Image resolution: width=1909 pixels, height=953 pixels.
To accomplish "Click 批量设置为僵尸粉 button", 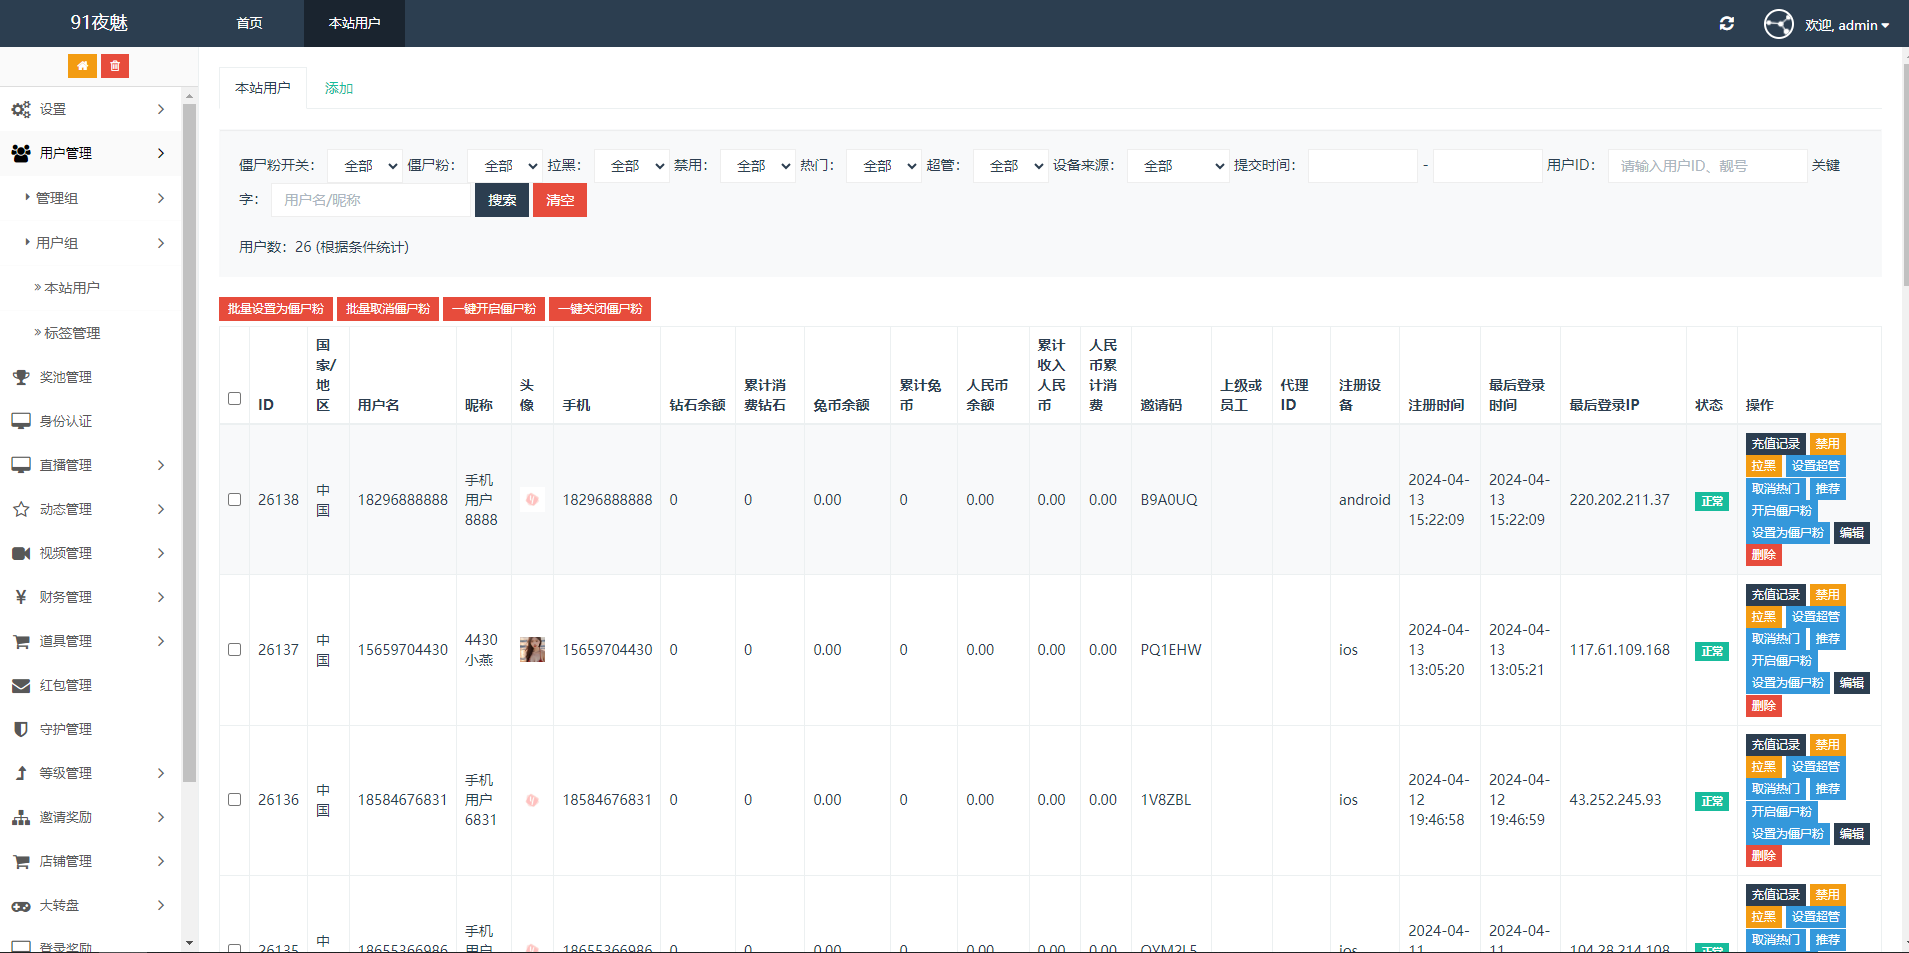I will click(x=275, y=309).
